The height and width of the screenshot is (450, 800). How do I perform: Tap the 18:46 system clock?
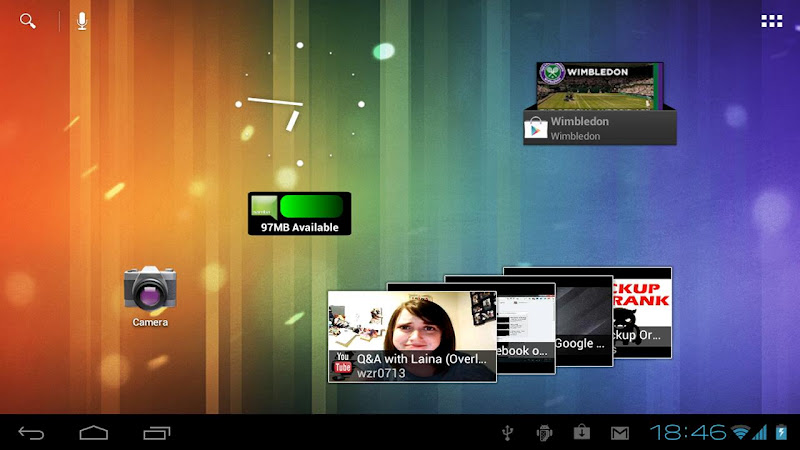[x=688, y=433]
